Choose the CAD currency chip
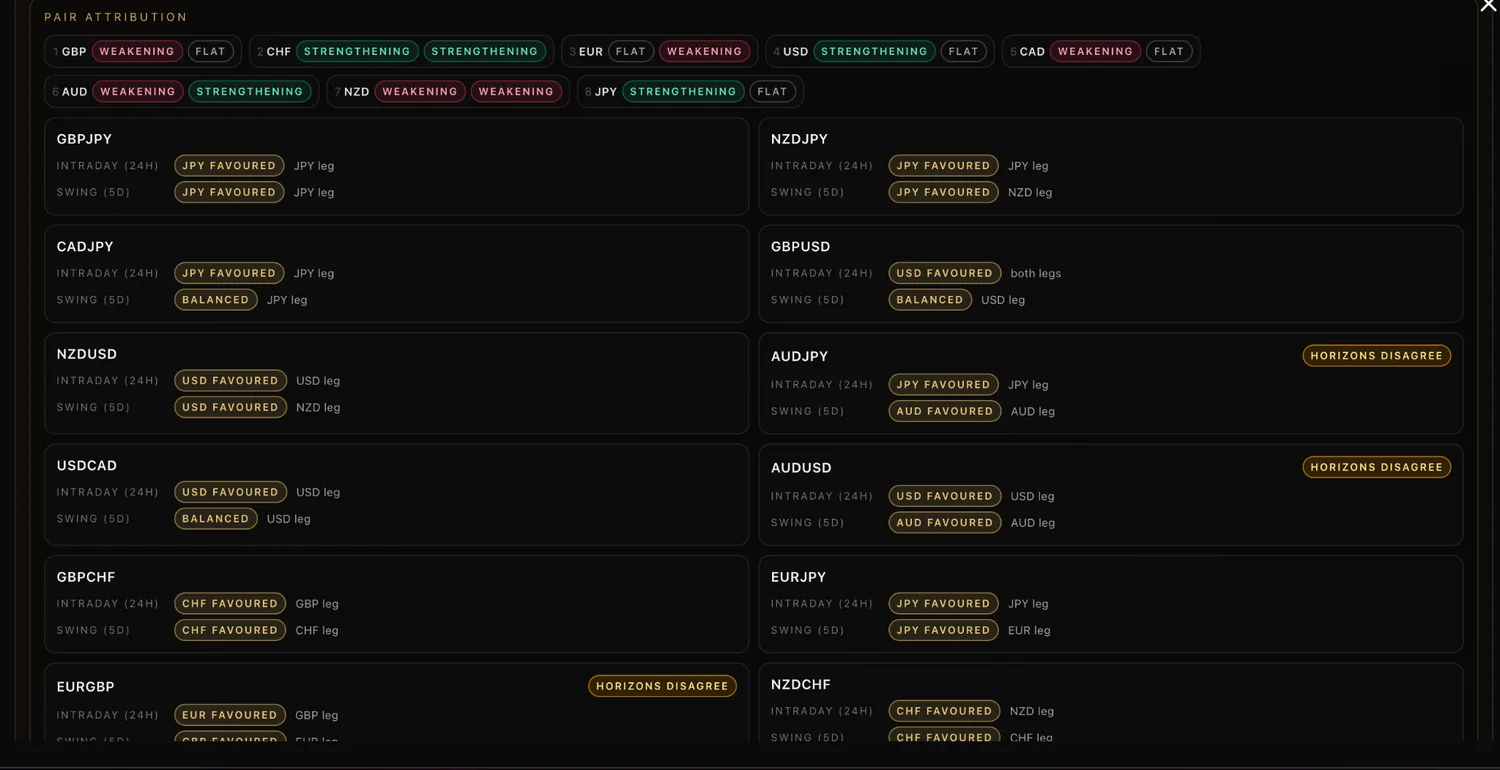 click(1101, 51)
